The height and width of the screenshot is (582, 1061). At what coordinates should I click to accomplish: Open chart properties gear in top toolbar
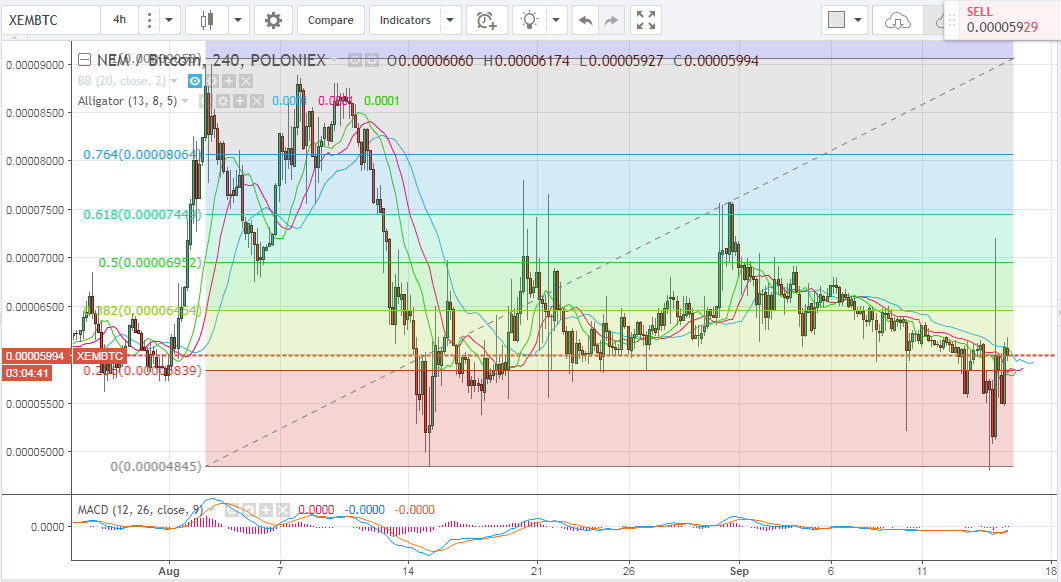pos(273,20)
